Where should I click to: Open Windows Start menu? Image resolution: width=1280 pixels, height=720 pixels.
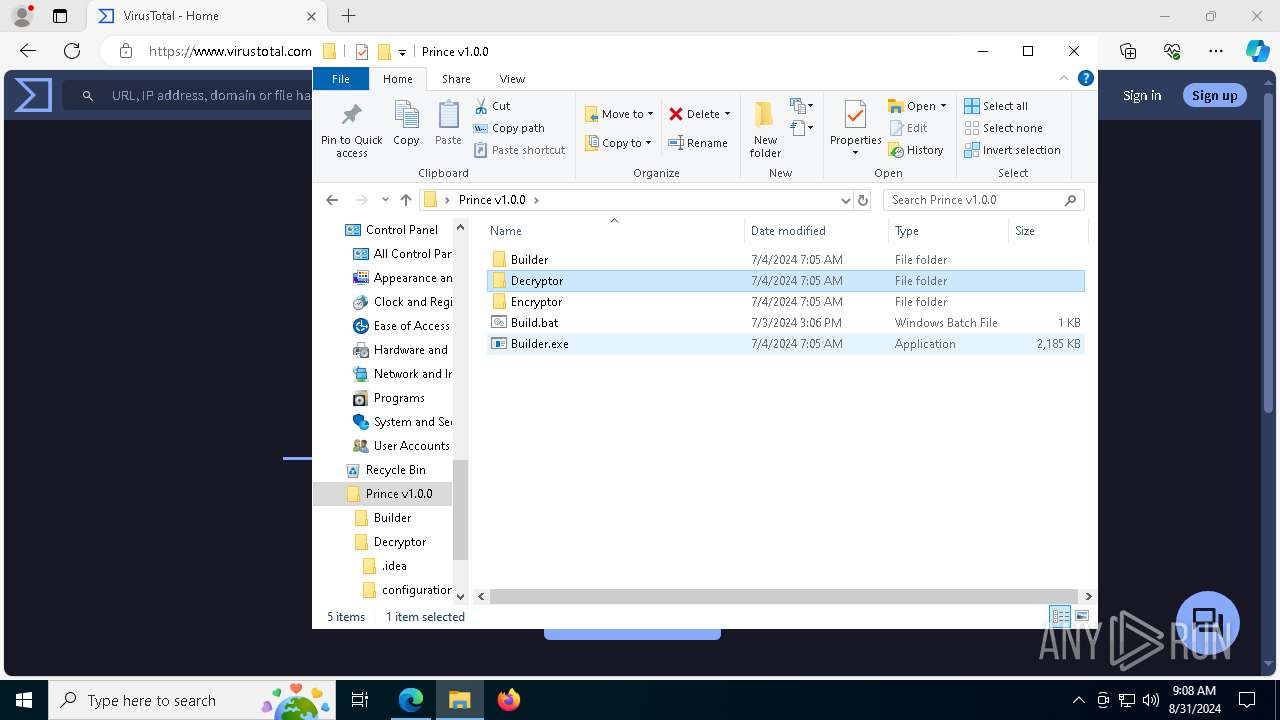click(x=24, y=700)
